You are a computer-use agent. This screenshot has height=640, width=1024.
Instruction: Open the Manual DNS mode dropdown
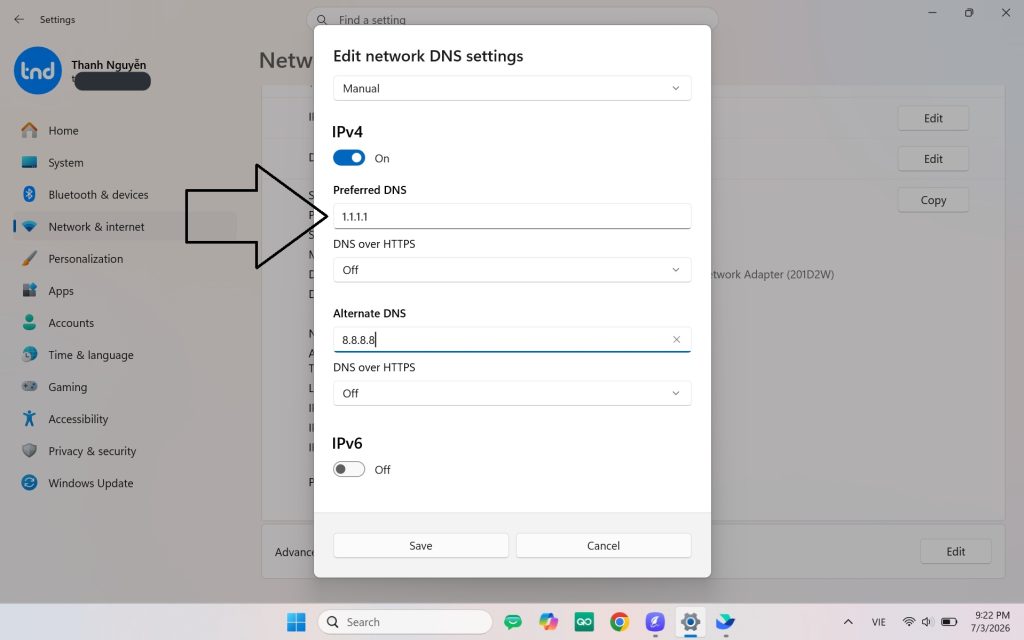click(512, 88)
